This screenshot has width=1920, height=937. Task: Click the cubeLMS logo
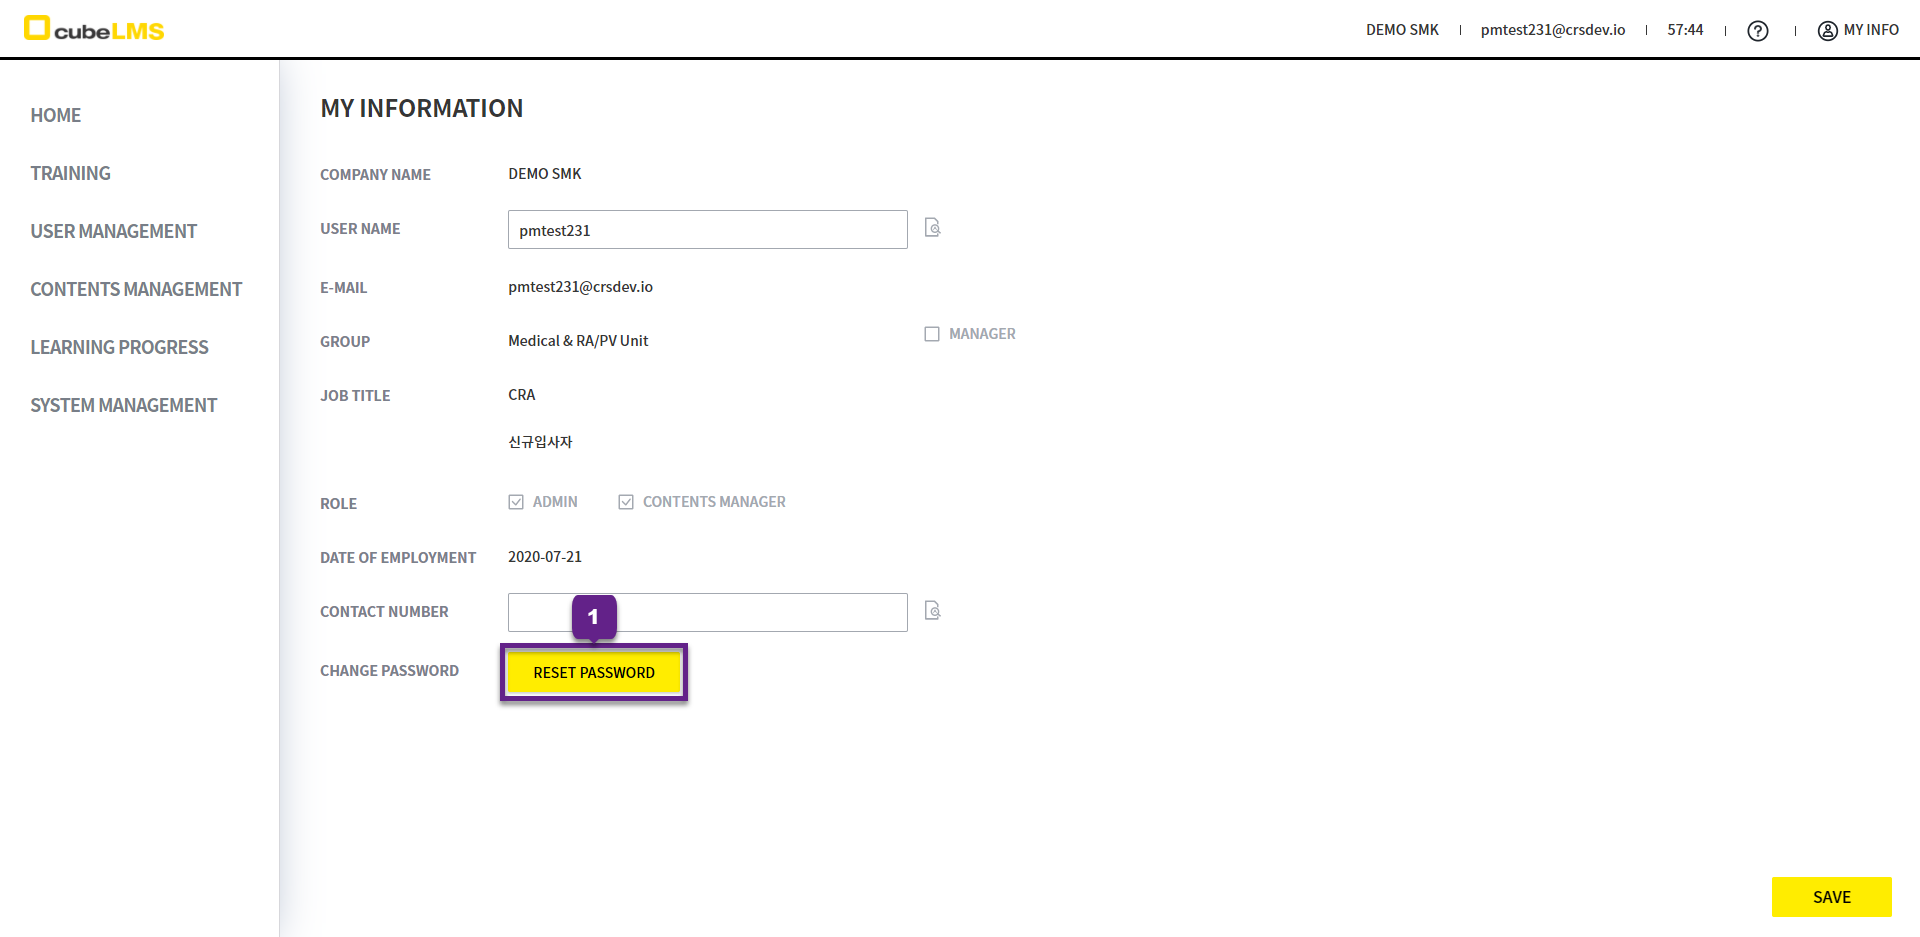click(x=94, y=29)
